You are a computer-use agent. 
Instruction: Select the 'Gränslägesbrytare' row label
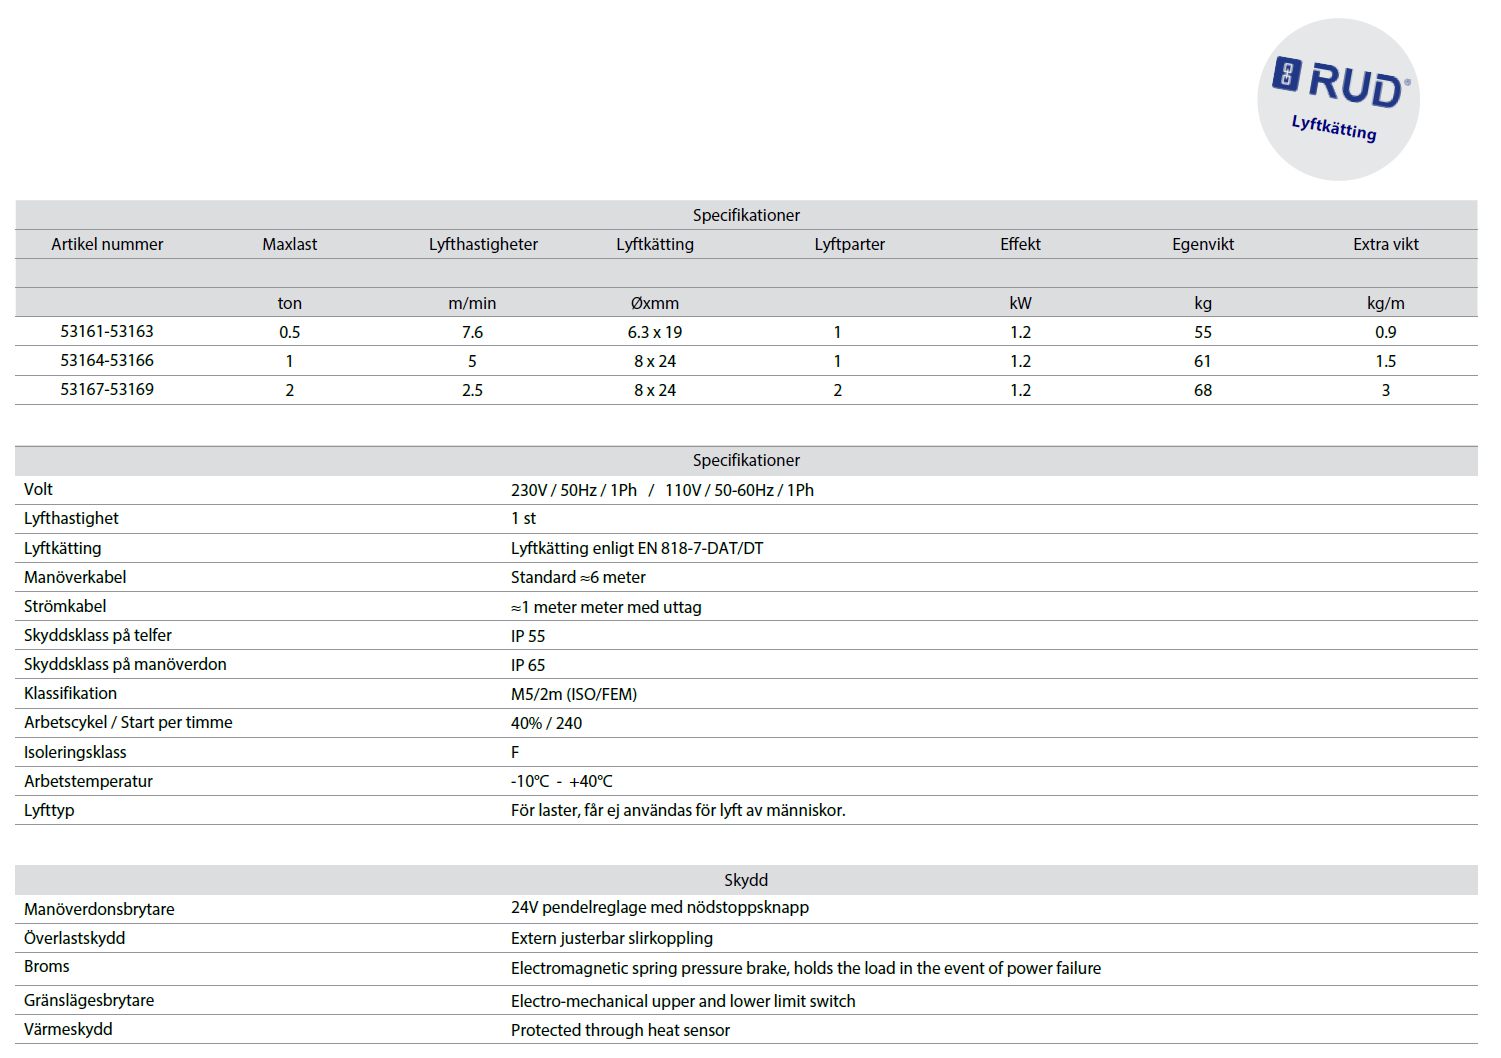pos(89,1000)
